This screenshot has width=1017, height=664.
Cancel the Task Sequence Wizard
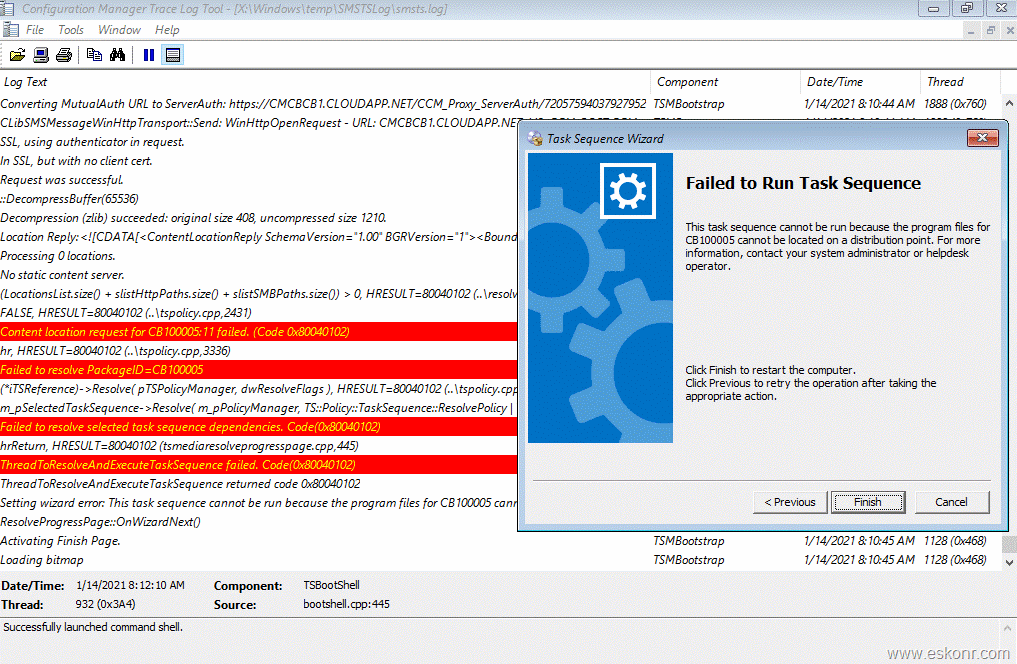tap(951, 502)
